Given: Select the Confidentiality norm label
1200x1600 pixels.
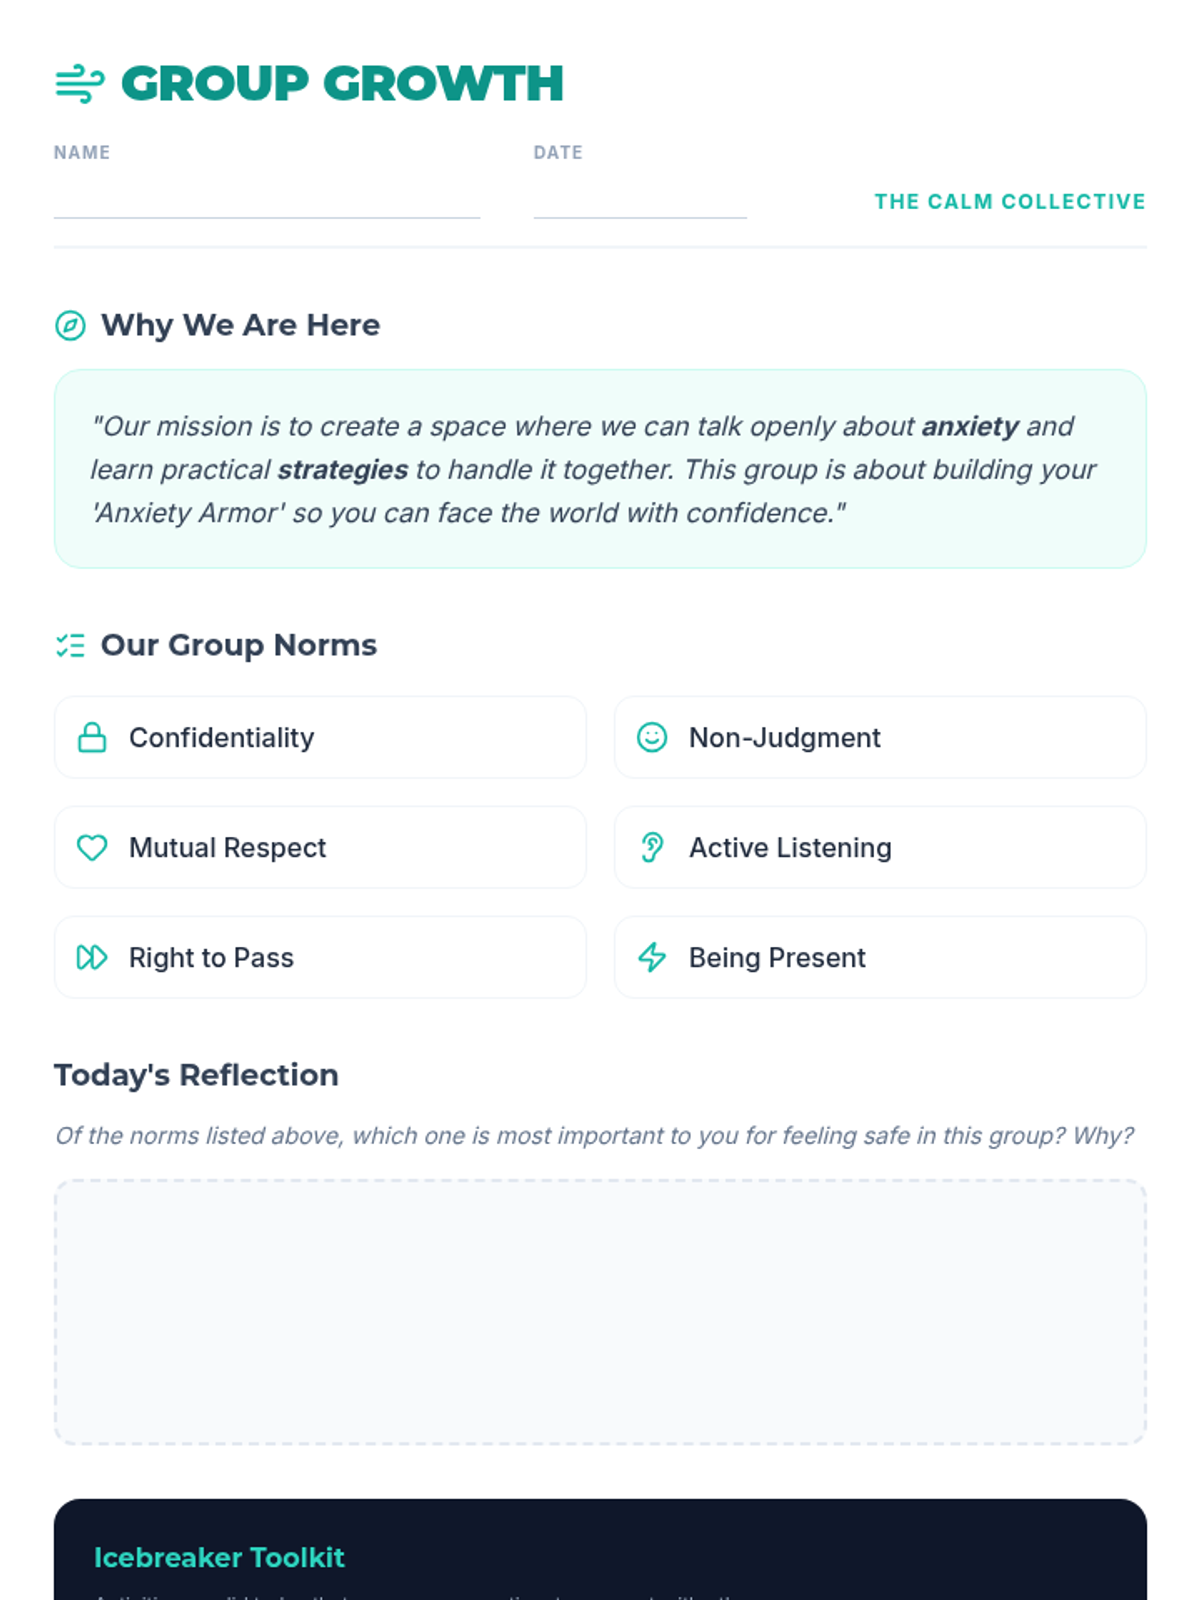Looking at the screenshot, I should coord(222,738).
